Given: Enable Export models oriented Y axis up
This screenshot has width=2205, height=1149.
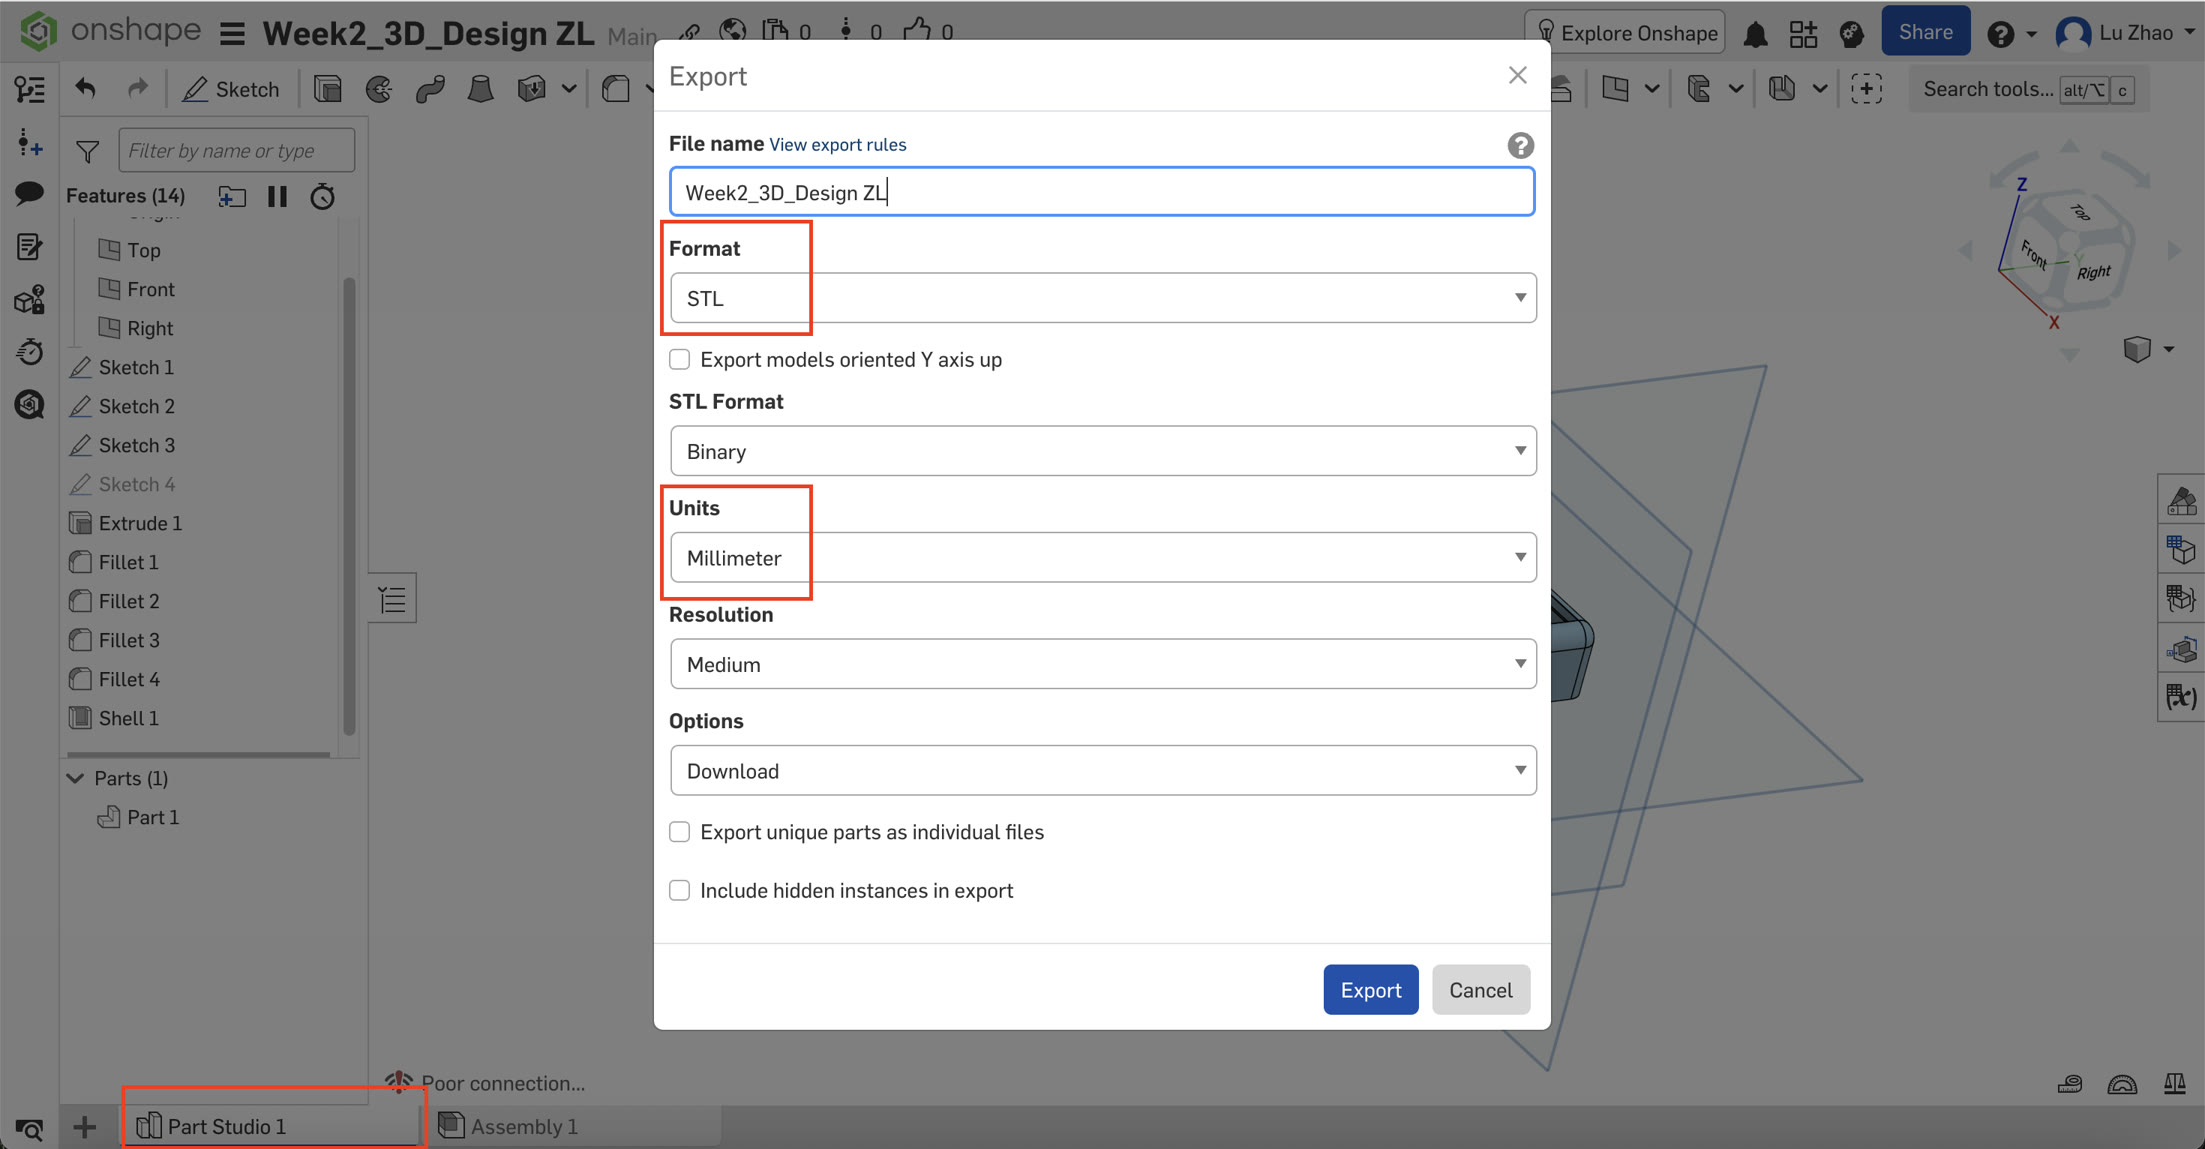Looking at the screenshot, I should pyautogui.click(x=680, y=359).
